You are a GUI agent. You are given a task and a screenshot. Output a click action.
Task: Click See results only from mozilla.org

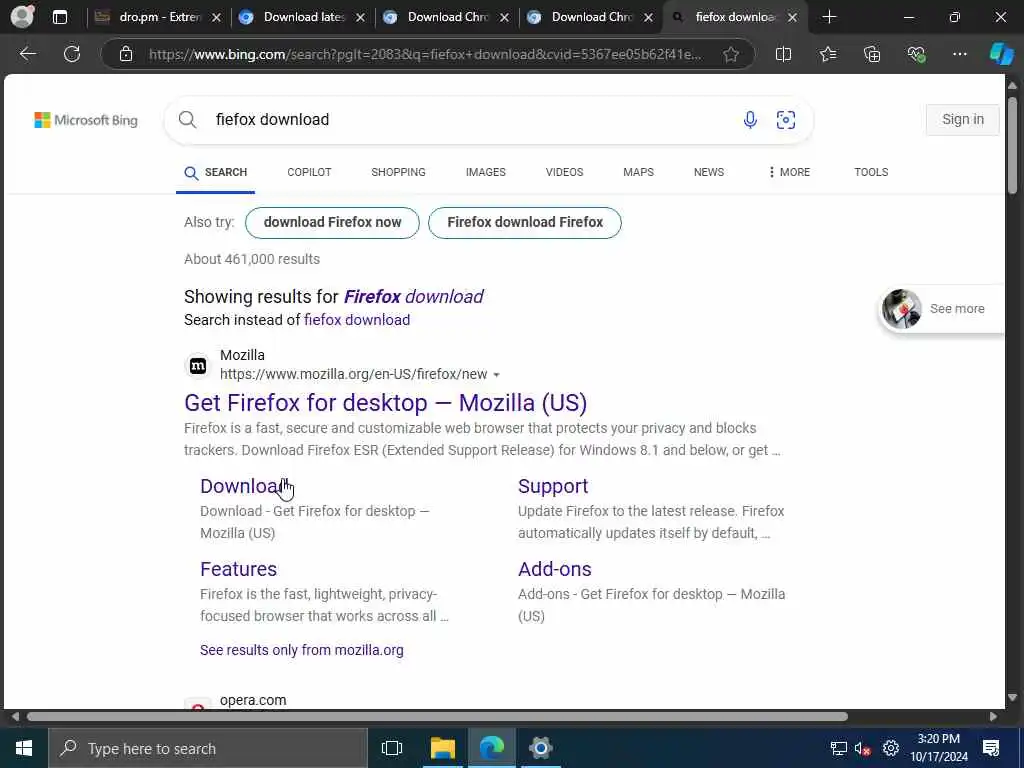click(302, 650)
